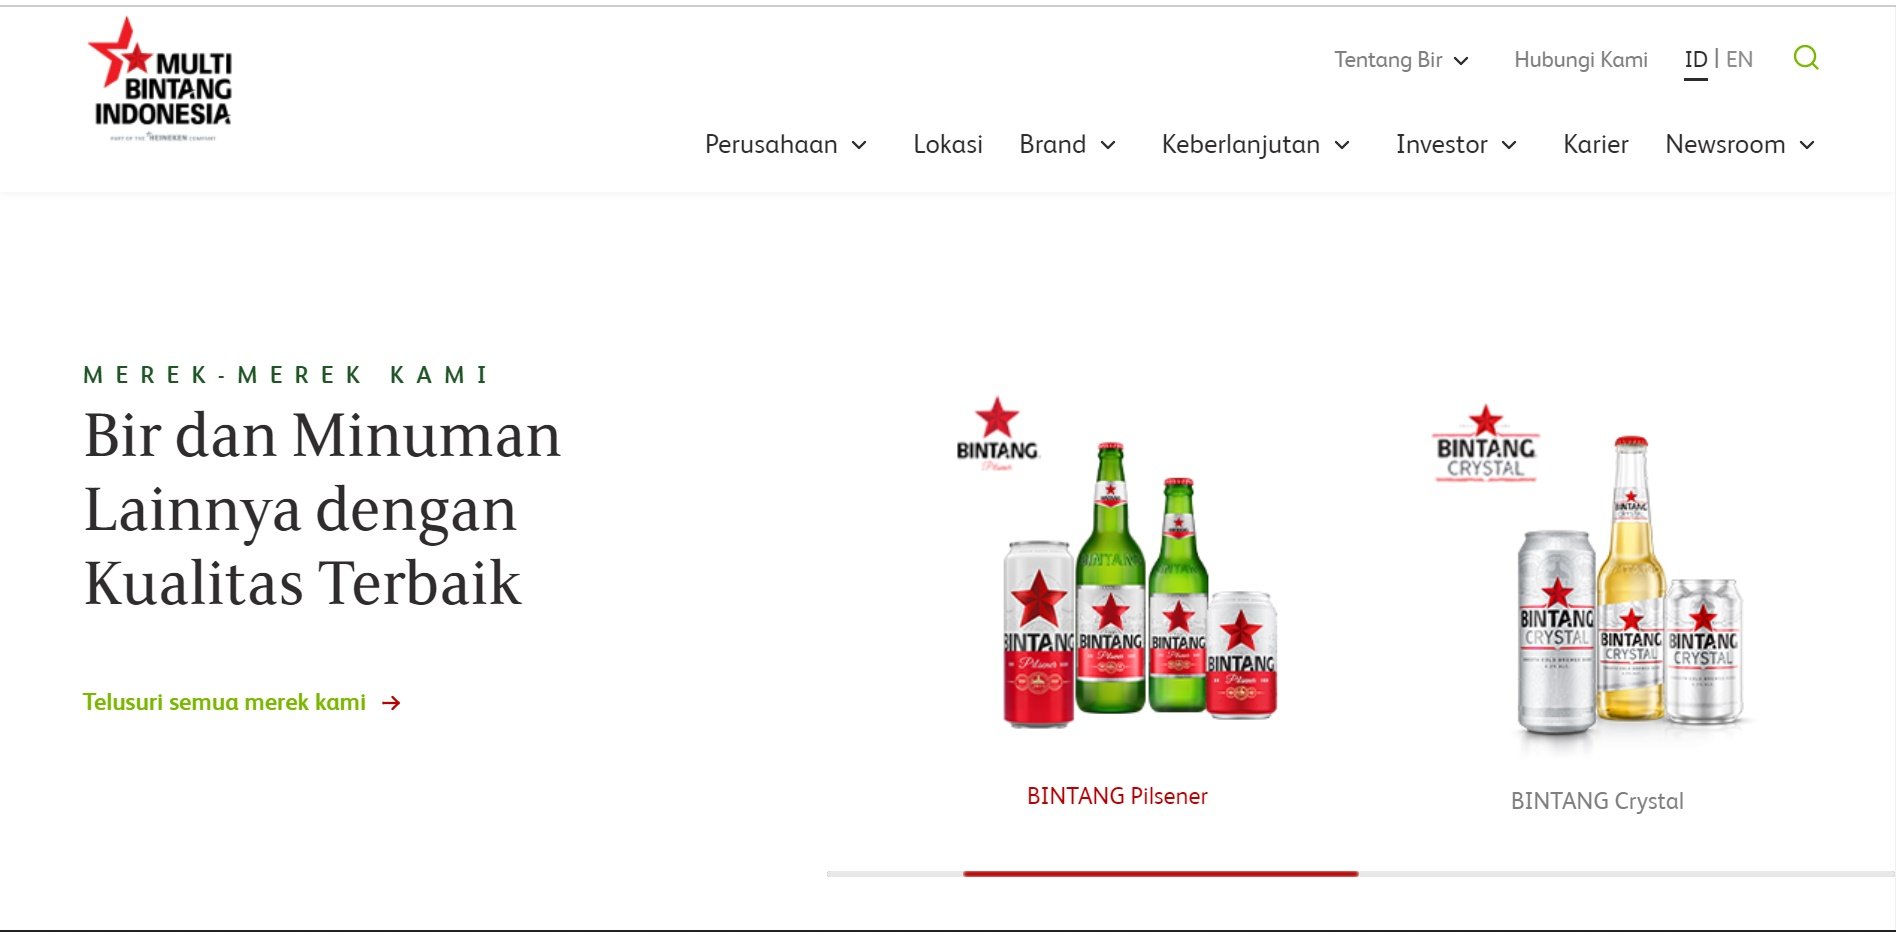Open the Newsroom menu
Image resolution: width=1896 pixels, height=932 pixels.
pos(1725,145)
